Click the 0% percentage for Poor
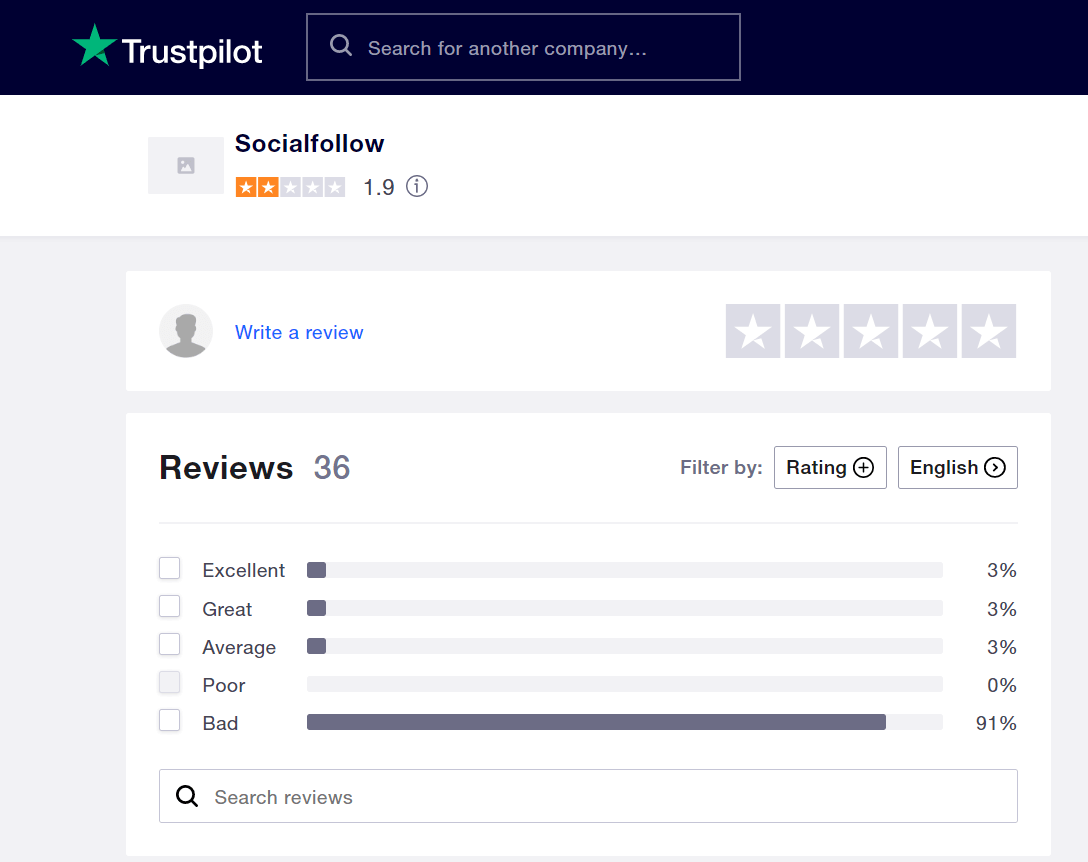 tap(1001, 685)
